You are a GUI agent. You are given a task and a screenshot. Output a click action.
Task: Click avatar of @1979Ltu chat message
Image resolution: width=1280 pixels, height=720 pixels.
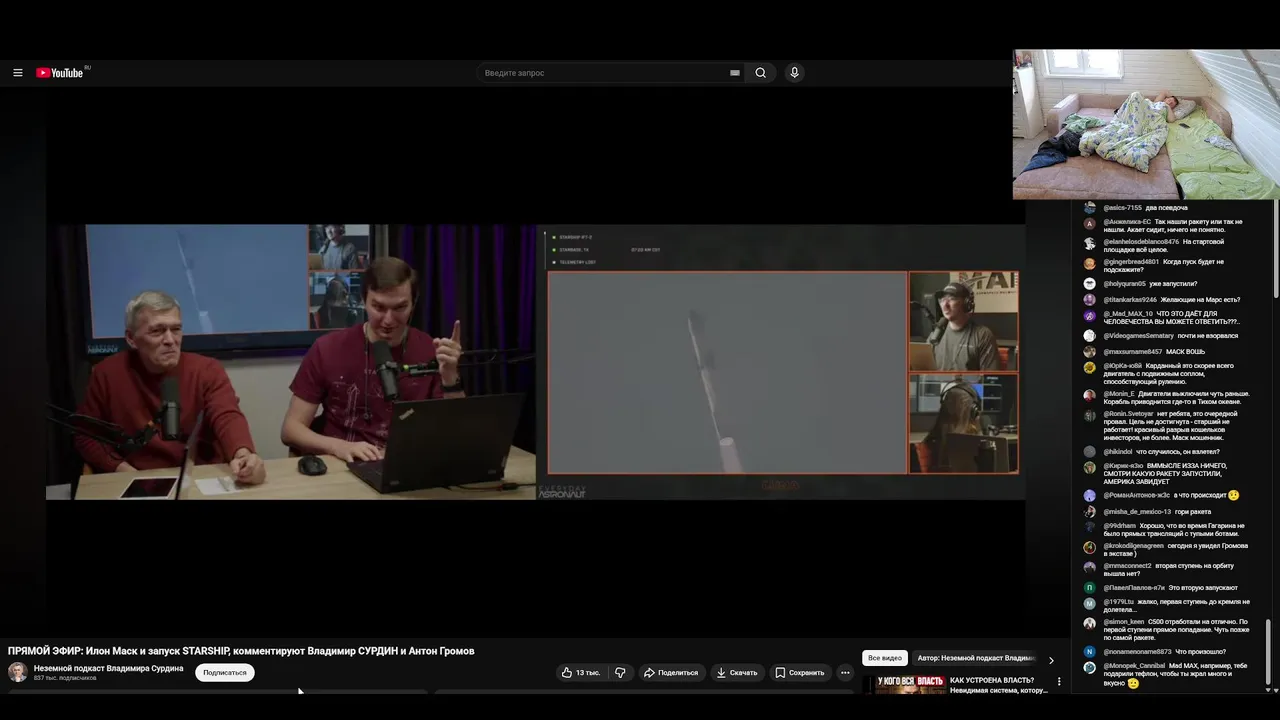point(1090,604)
